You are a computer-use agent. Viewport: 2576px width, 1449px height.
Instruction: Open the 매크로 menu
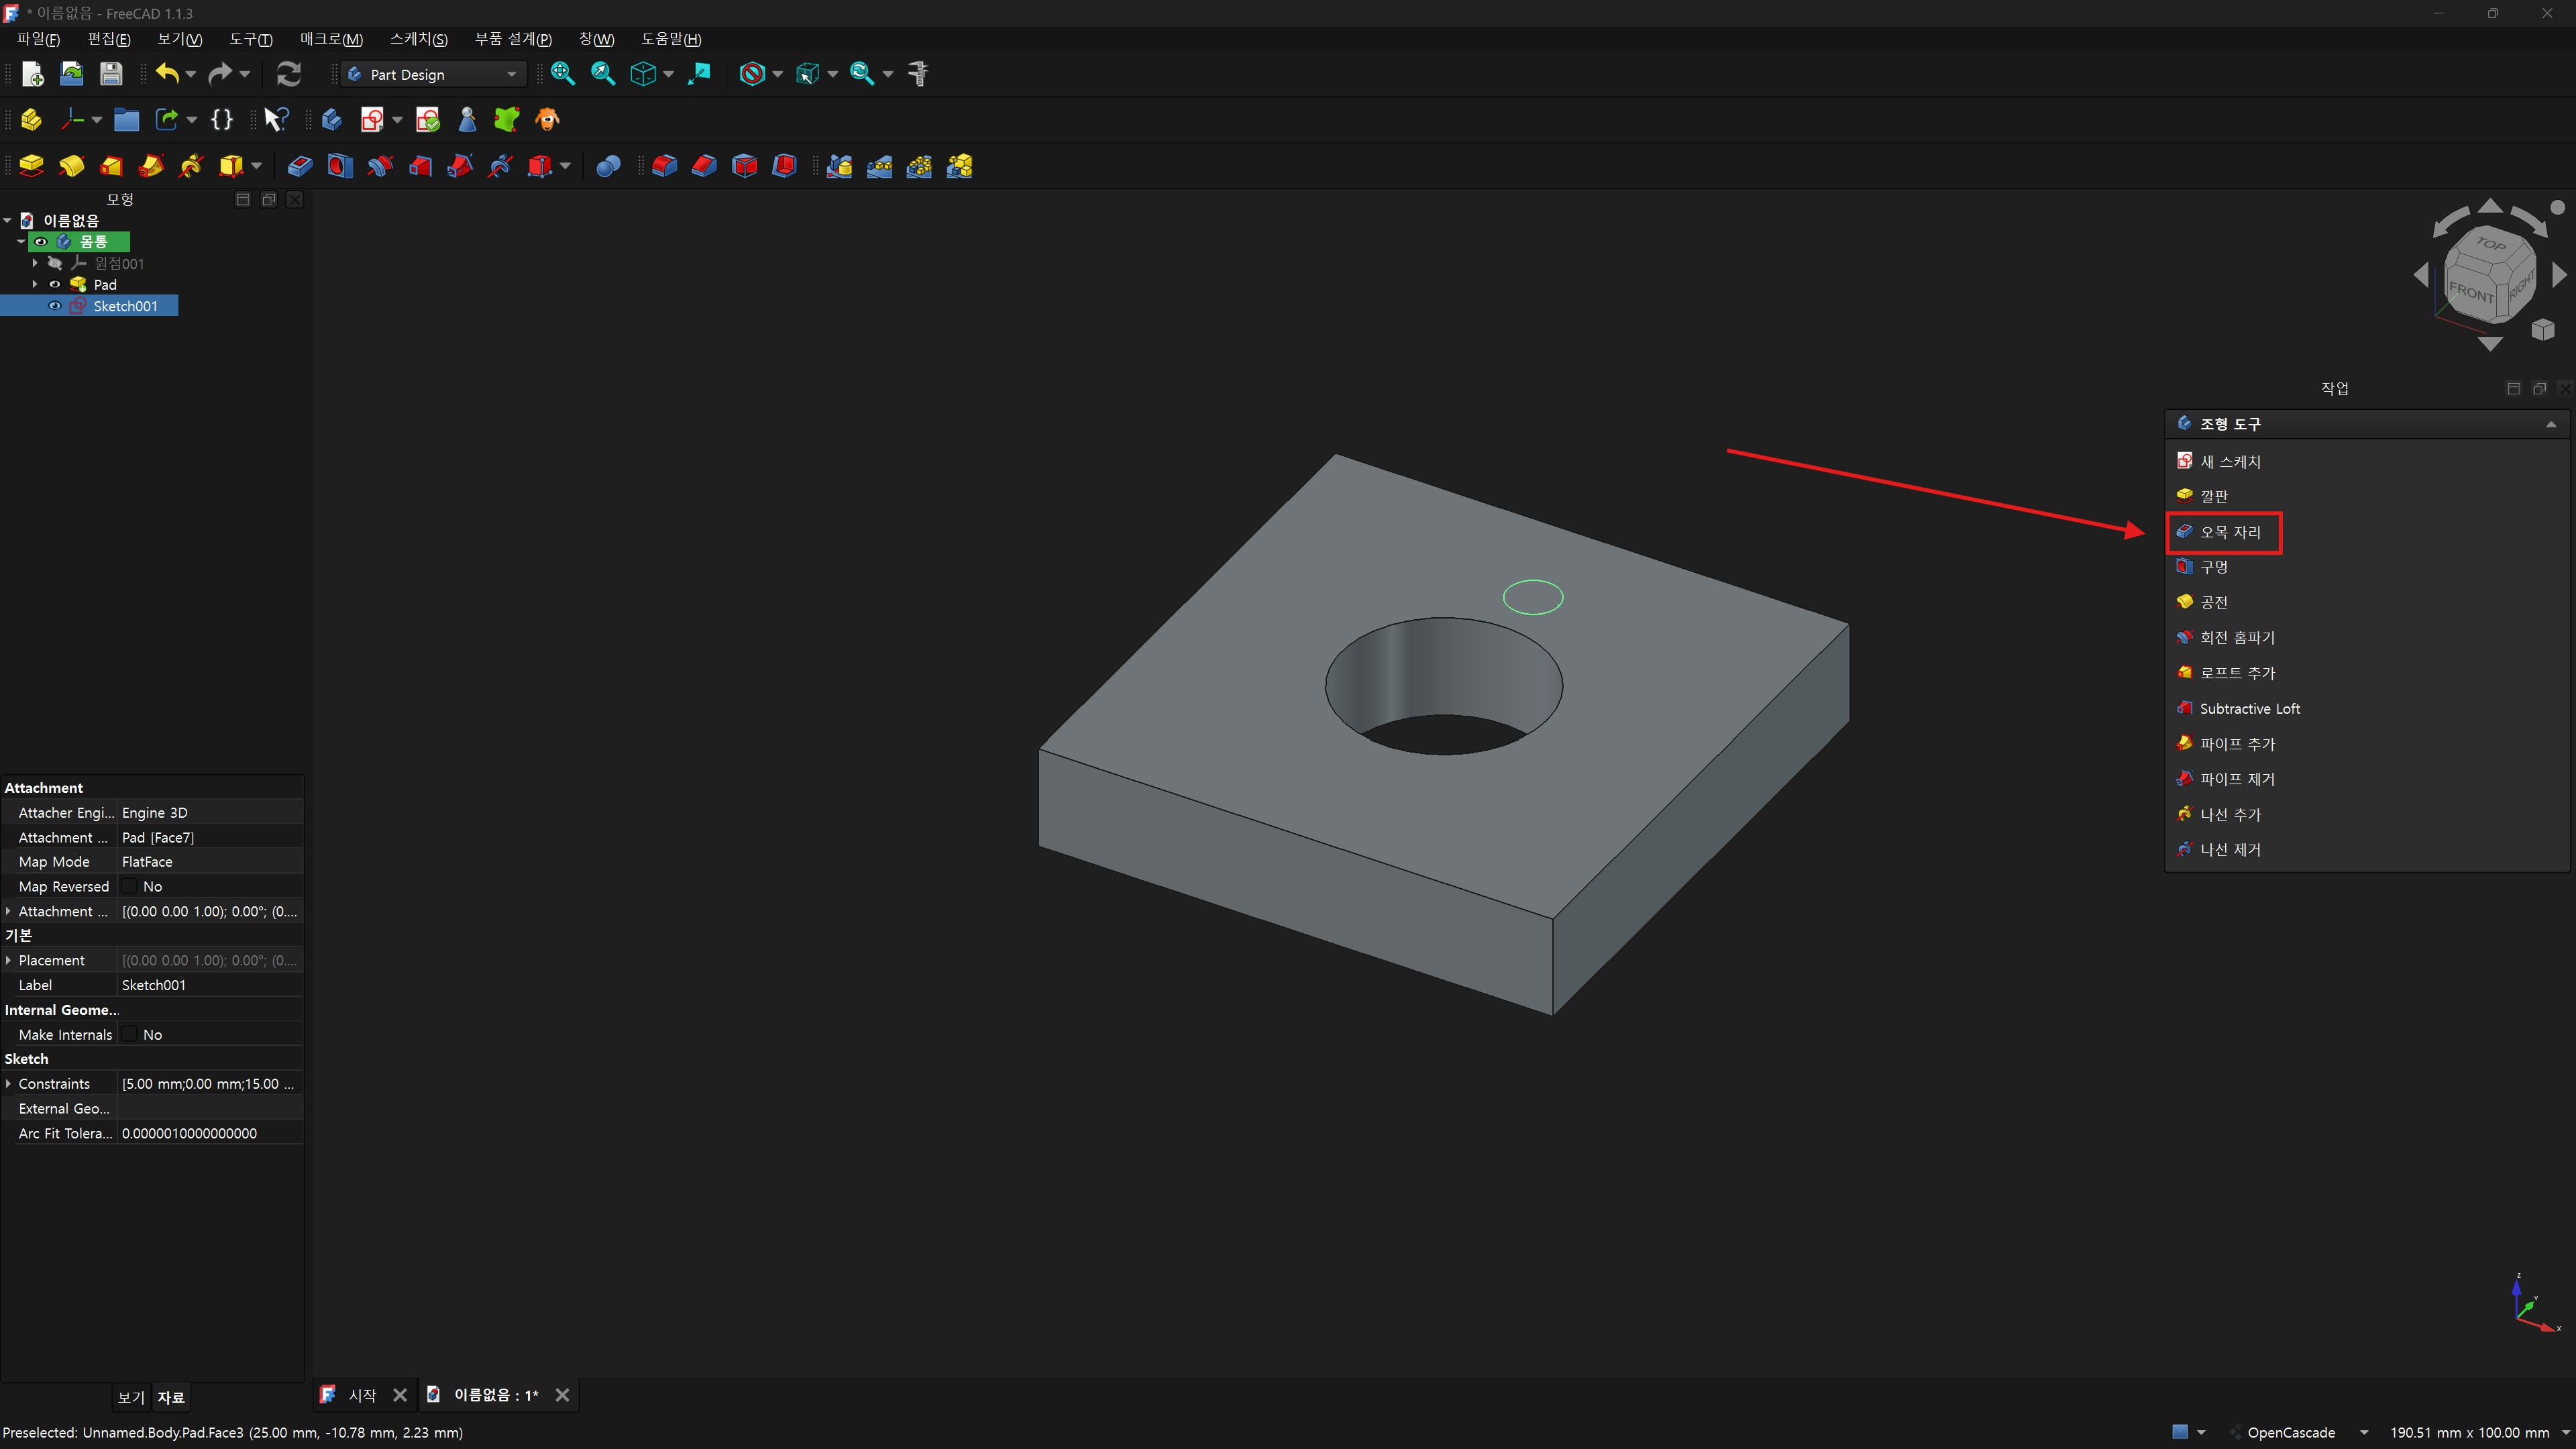tap(331, 39)
